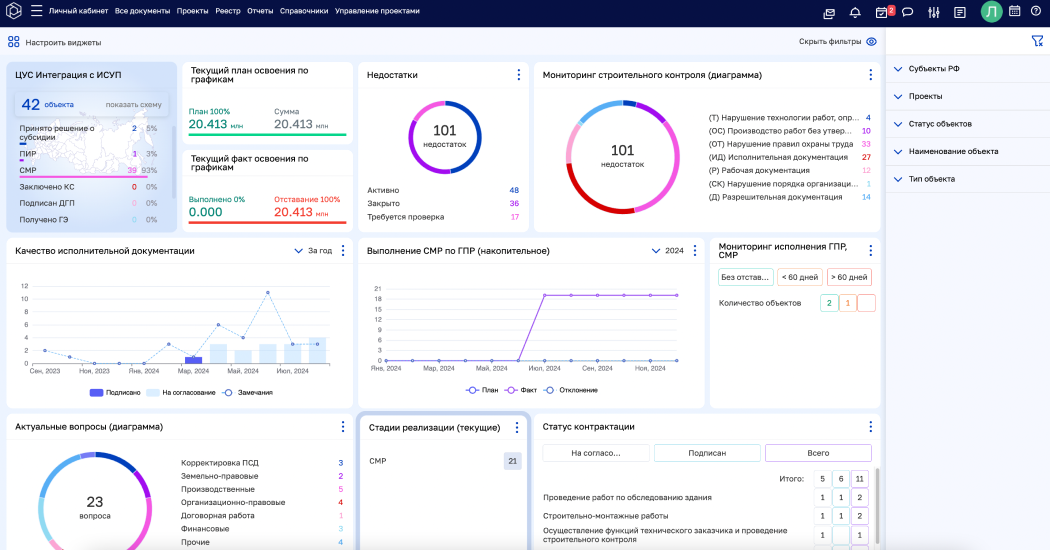Select На согласо... tab in Статус контрактации
1050x550 pixels.
pos(595,453)
